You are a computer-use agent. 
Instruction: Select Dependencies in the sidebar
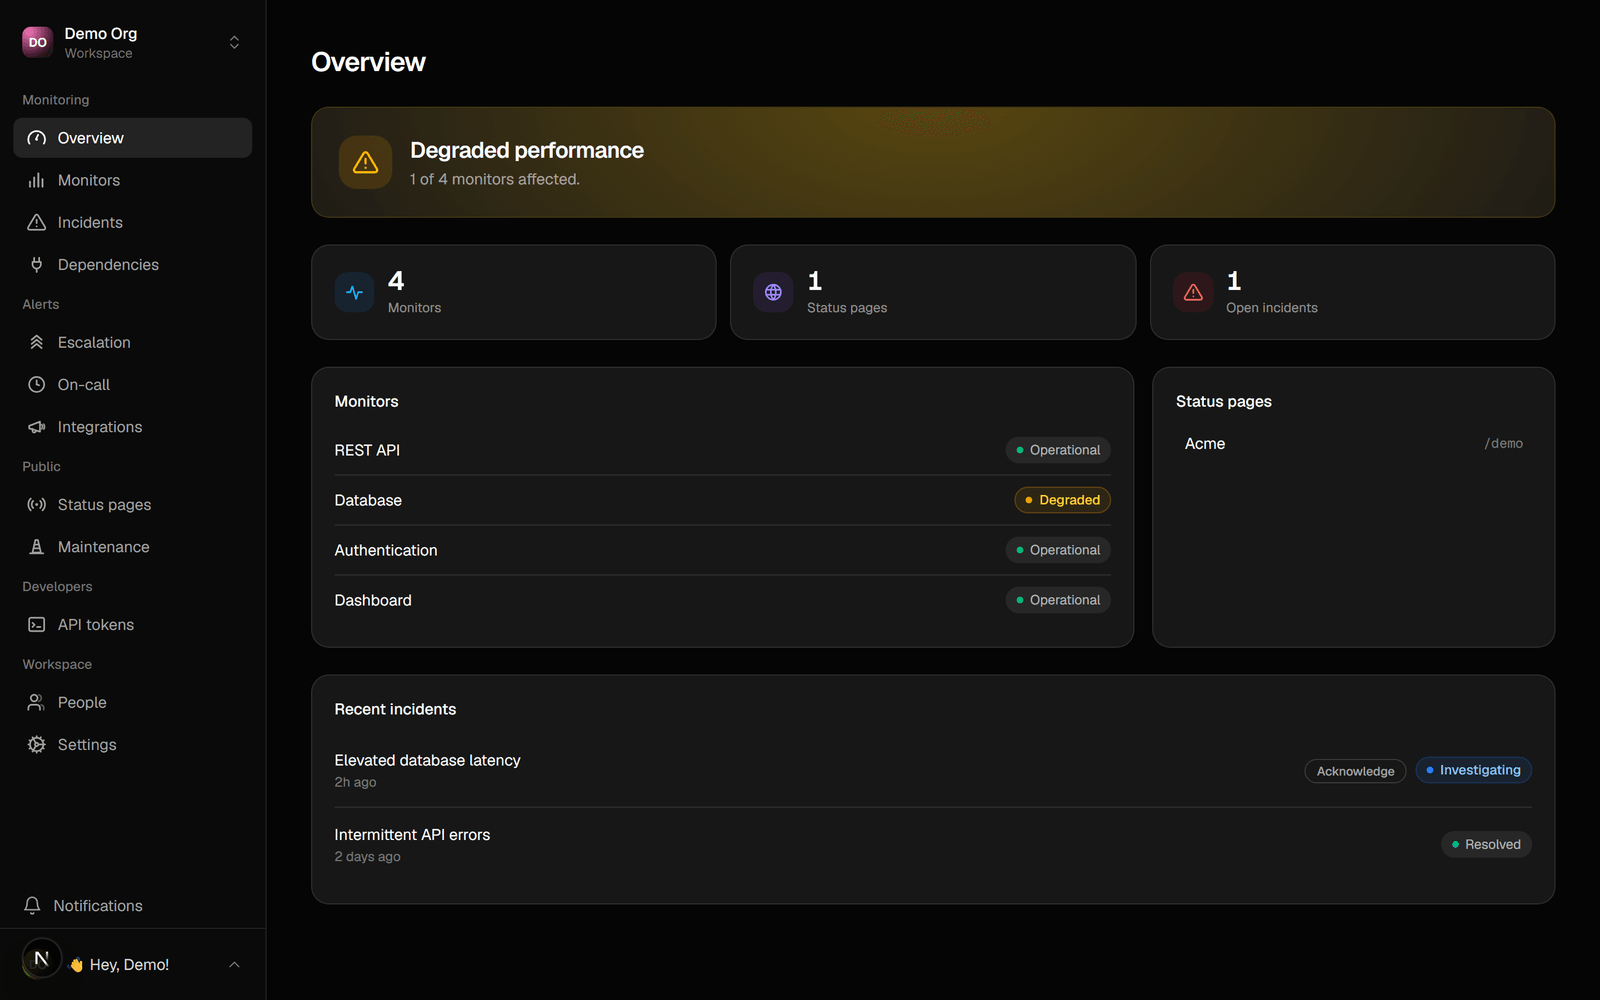(x=133, y=264)
